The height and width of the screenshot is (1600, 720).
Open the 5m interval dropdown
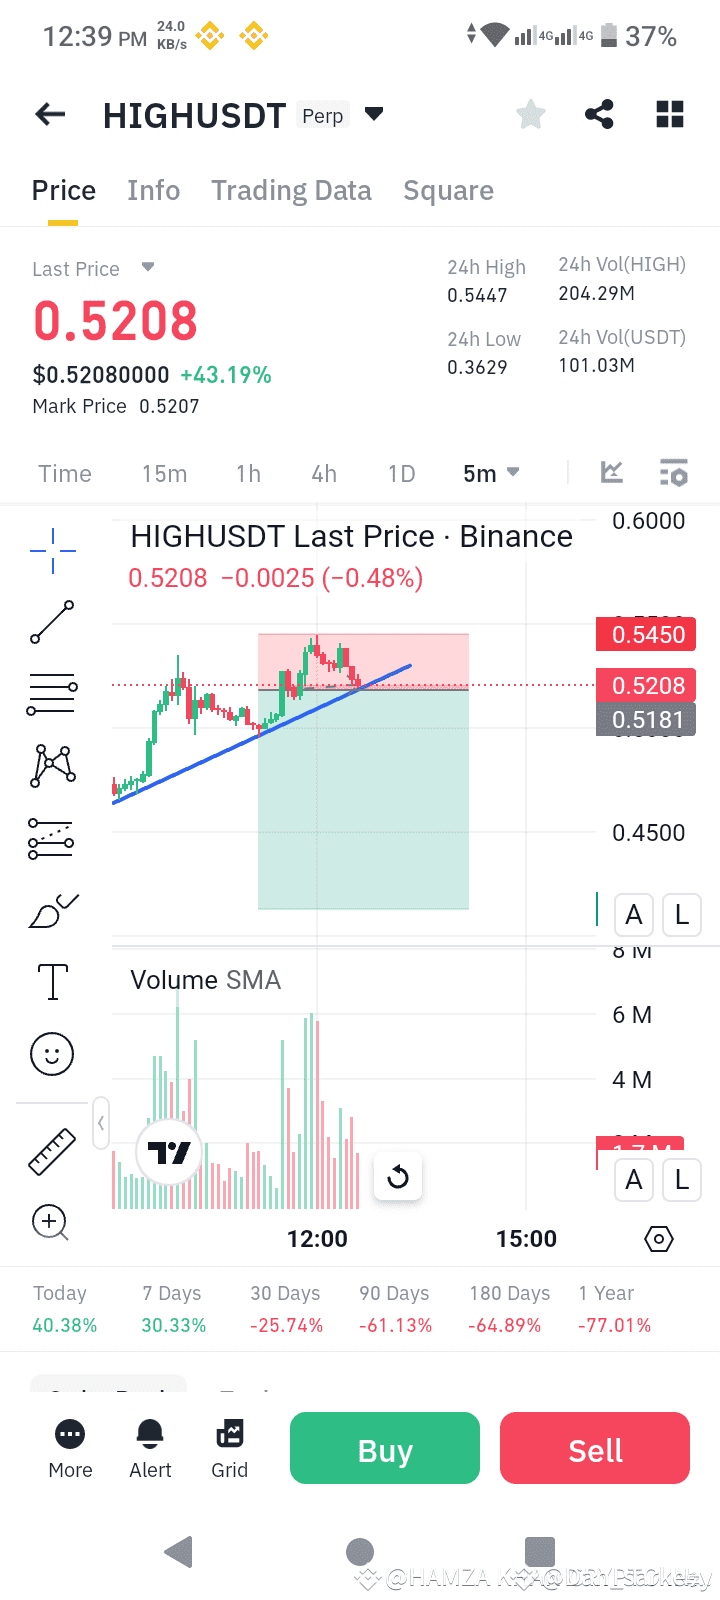(491, 474)
